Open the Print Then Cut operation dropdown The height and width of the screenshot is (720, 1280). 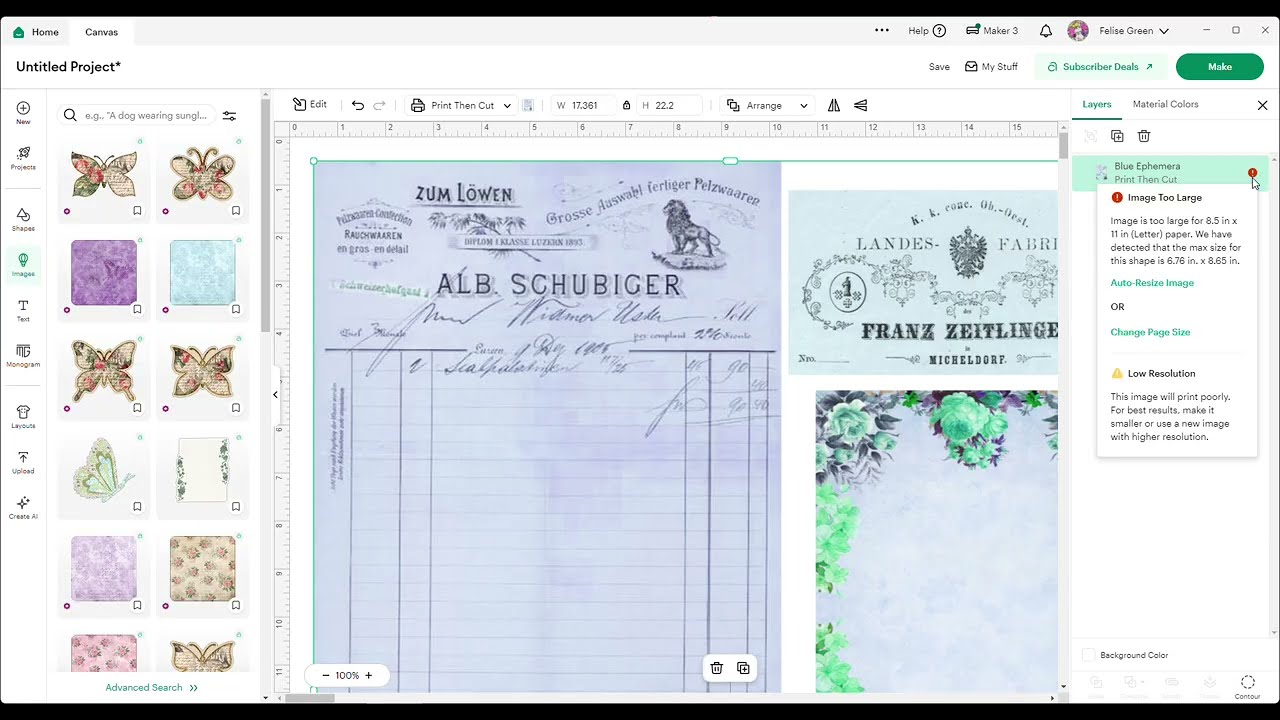coord(461,105)
